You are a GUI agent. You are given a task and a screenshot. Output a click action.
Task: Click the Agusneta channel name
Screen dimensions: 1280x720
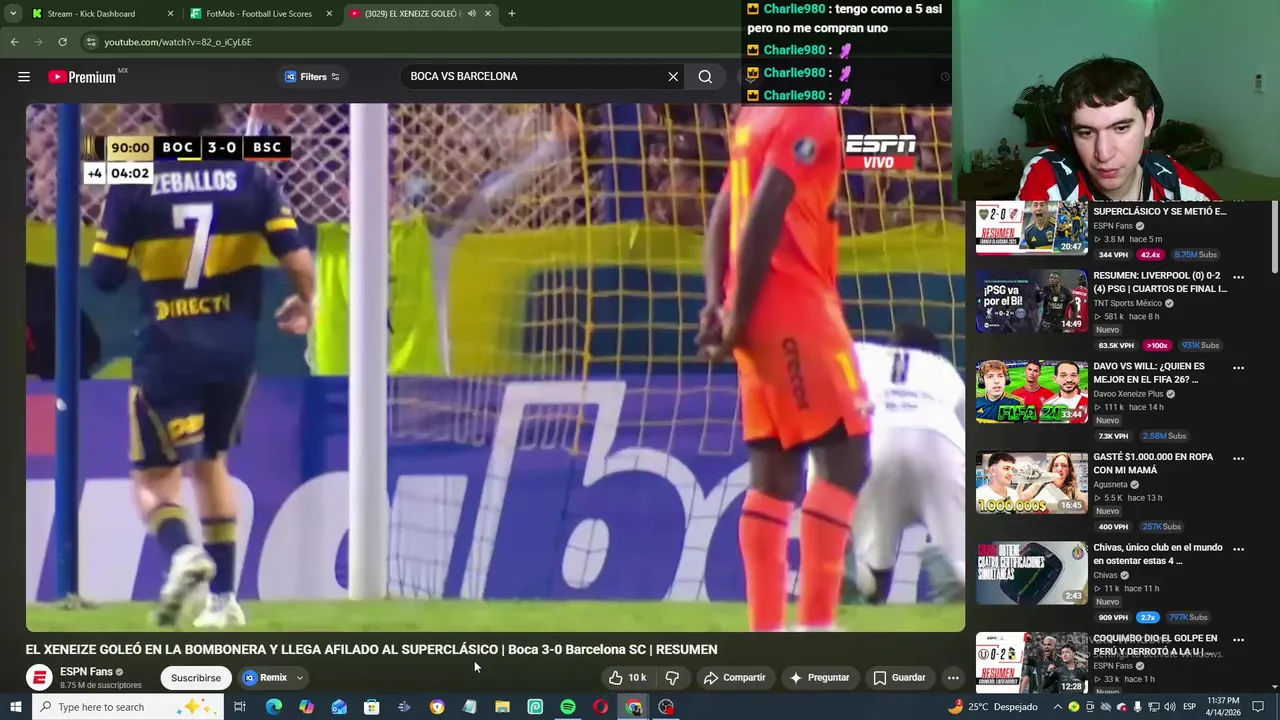coord(1110,485)
